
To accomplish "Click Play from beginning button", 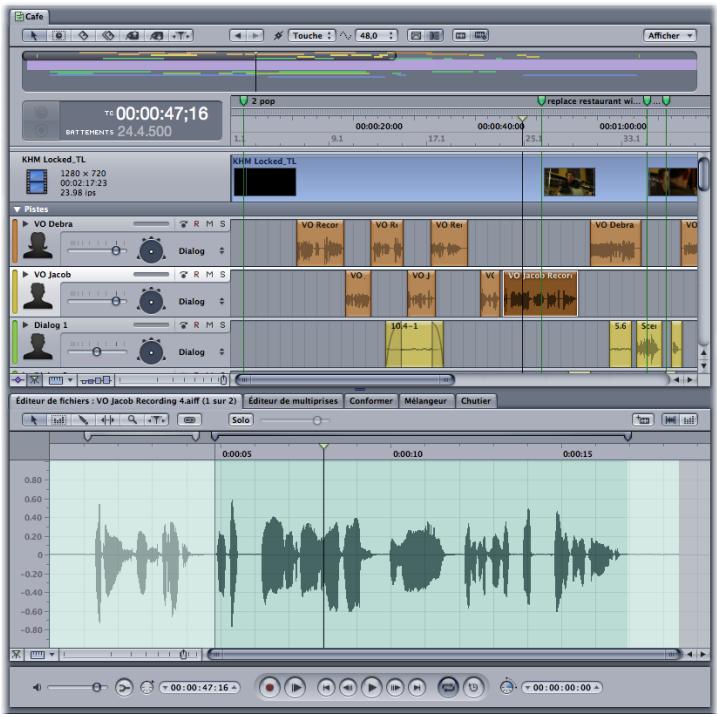I will 295,687.
